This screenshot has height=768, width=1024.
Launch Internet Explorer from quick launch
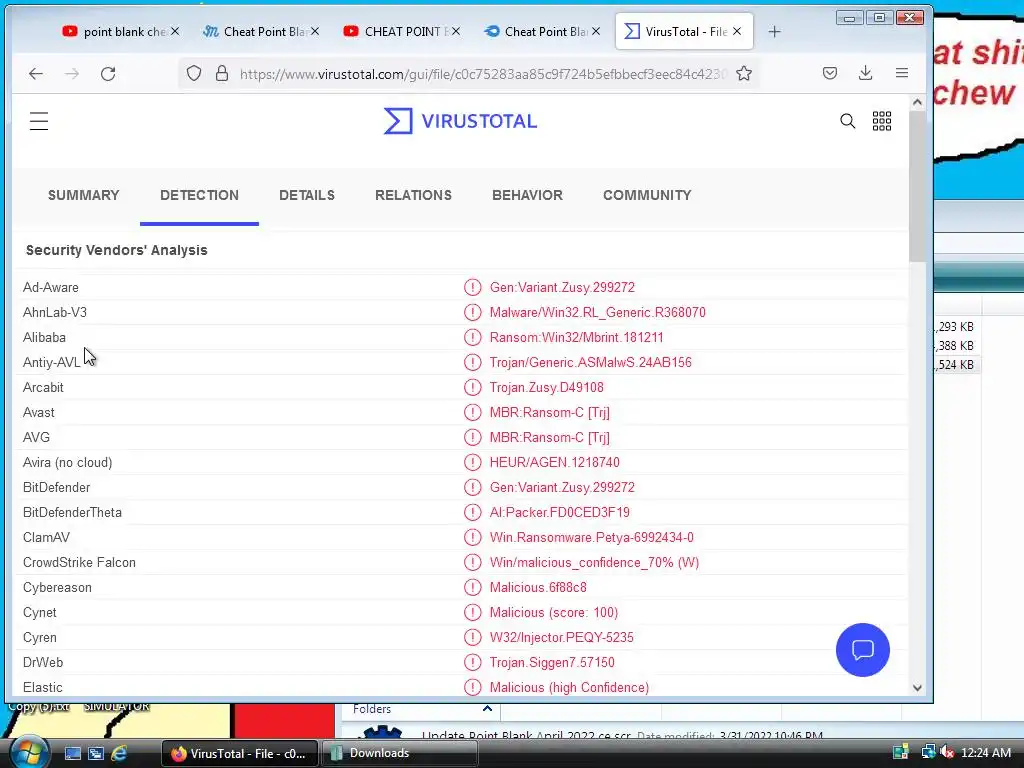[x=119, y=753]
